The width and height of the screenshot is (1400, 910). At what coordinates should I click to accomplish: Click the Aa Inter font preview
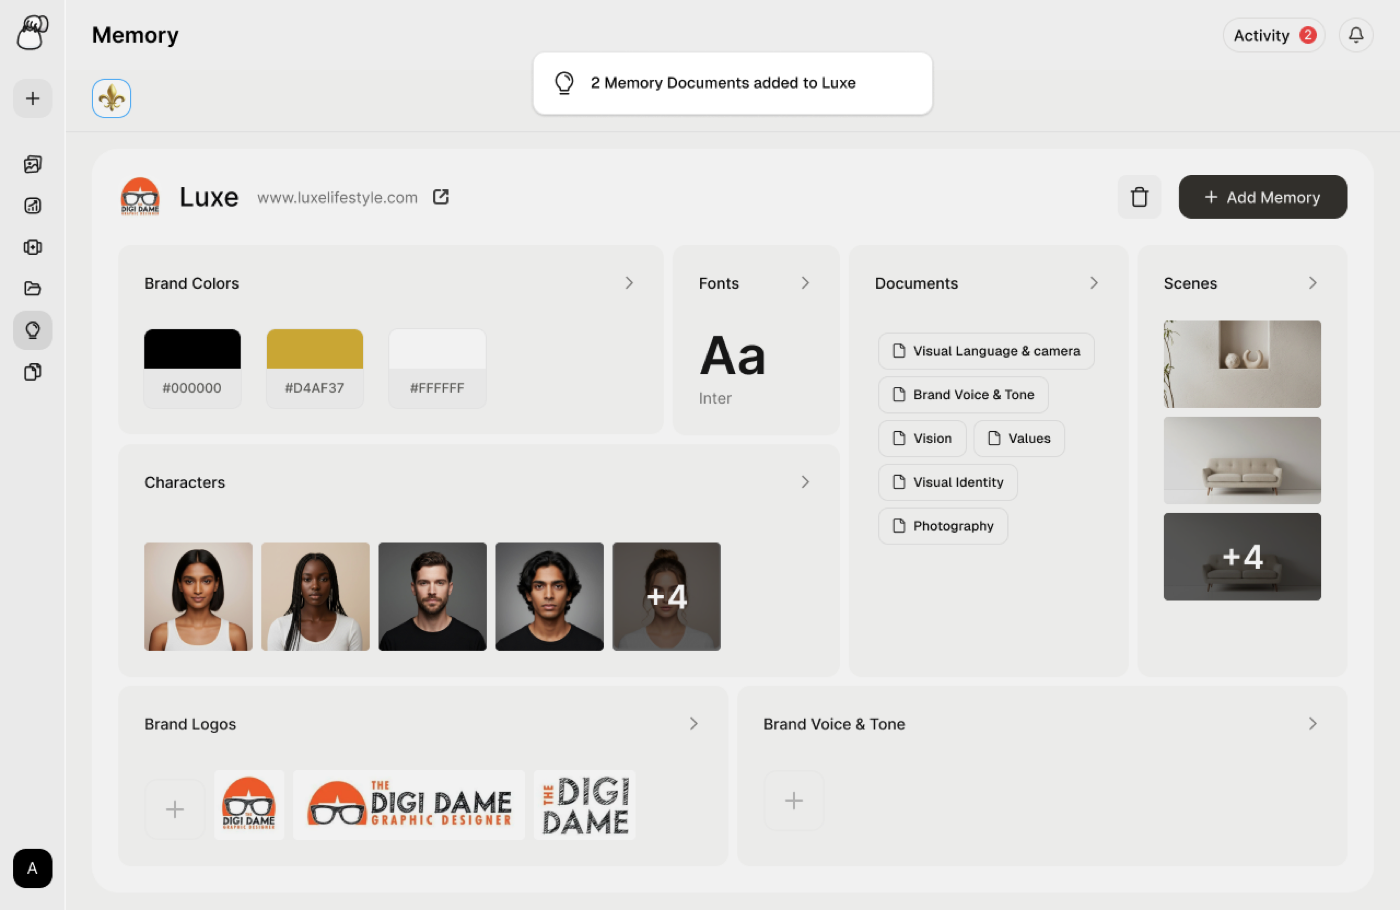[733, 370]
